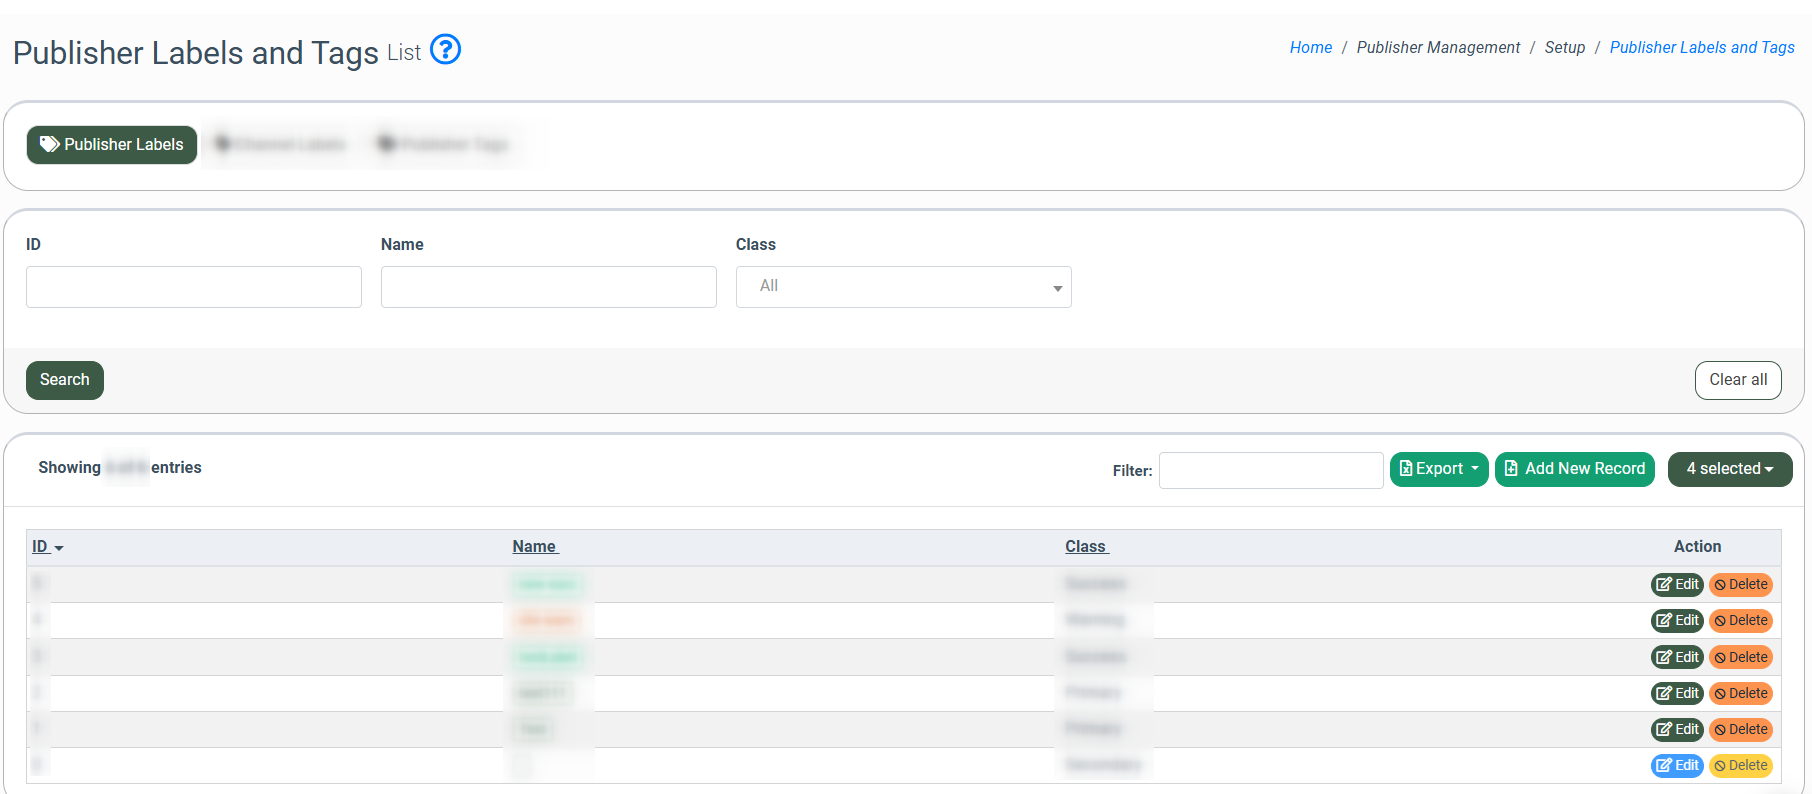Sort the table by Class column
This screenshot has width=1812, height=794.
click(x=1085, y=547)
